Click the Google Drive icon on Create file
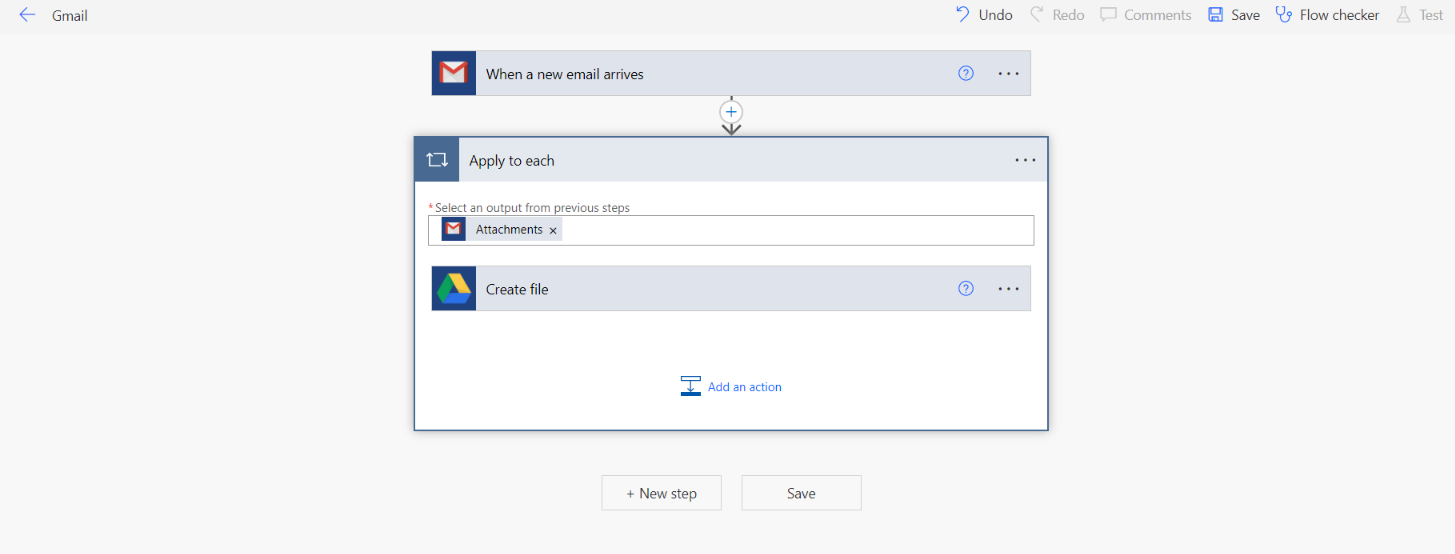Screen dimensions: 1455x554 point(454,289)
